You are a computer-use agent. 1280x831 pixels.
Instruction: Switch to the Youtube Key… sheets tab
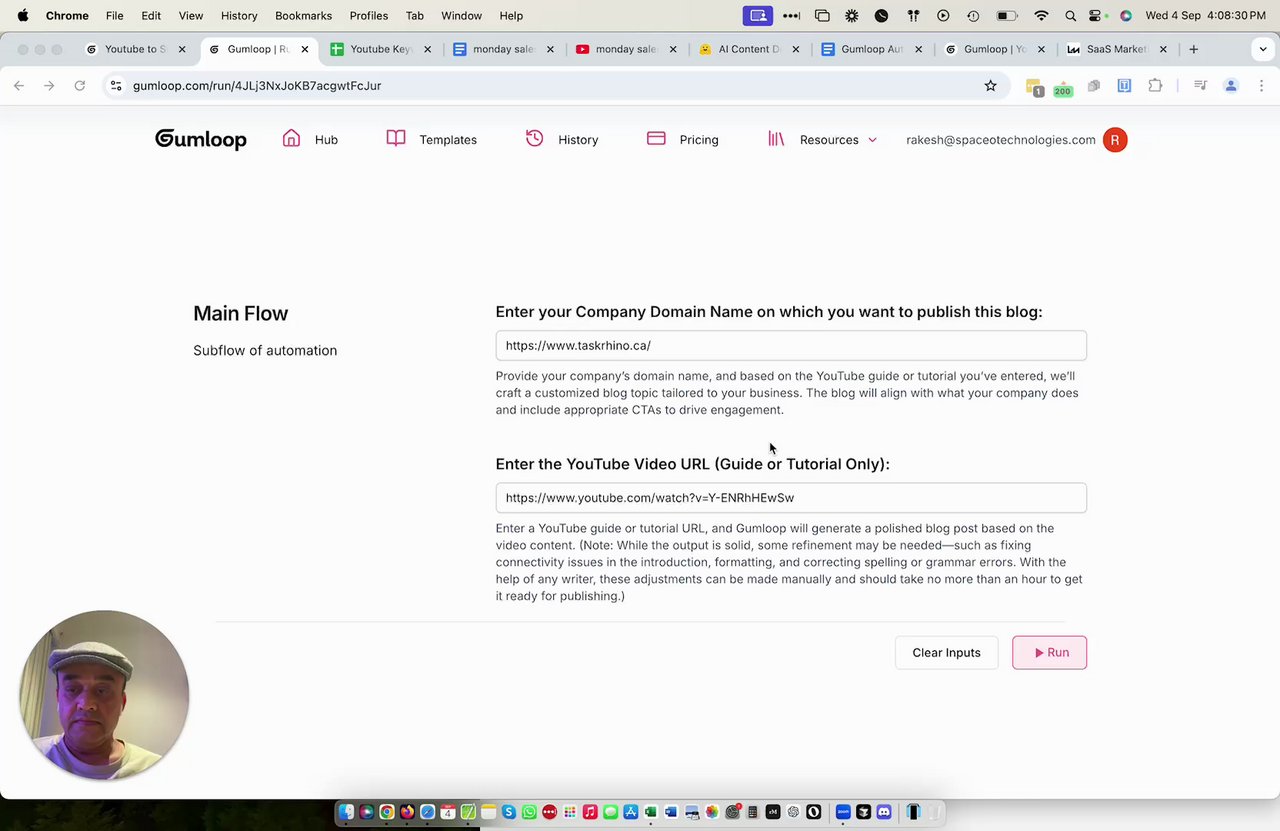[381, 49]
